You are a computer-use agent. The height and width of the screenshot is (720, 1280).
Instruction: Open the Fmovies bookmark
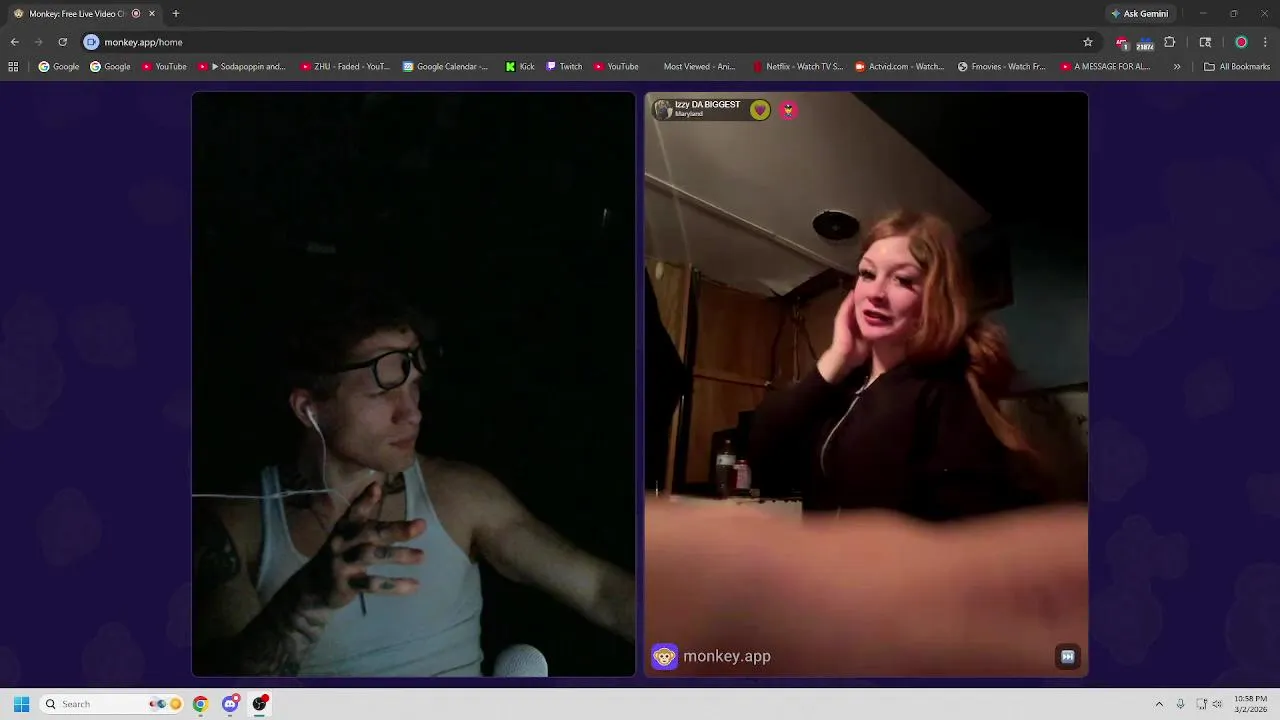point(1001,67)
